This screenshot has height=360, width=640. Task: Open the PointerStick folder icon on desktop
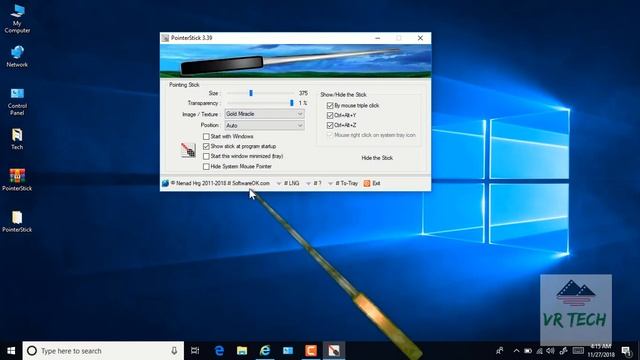click(17, 222)
